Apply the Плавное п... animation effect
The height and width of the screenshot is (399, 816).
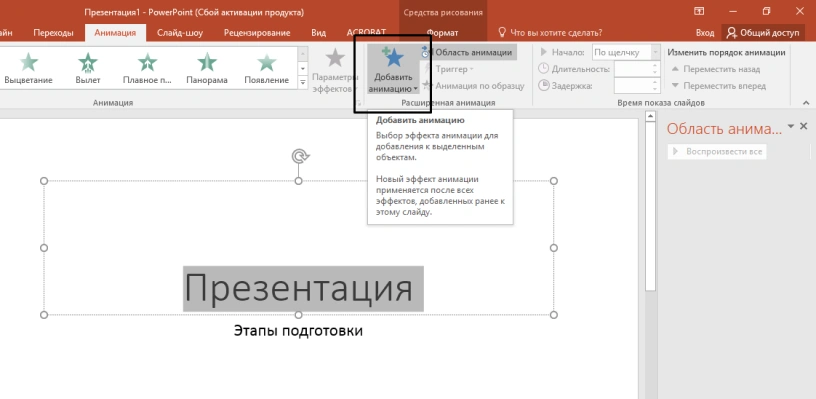tap(147, 68)
